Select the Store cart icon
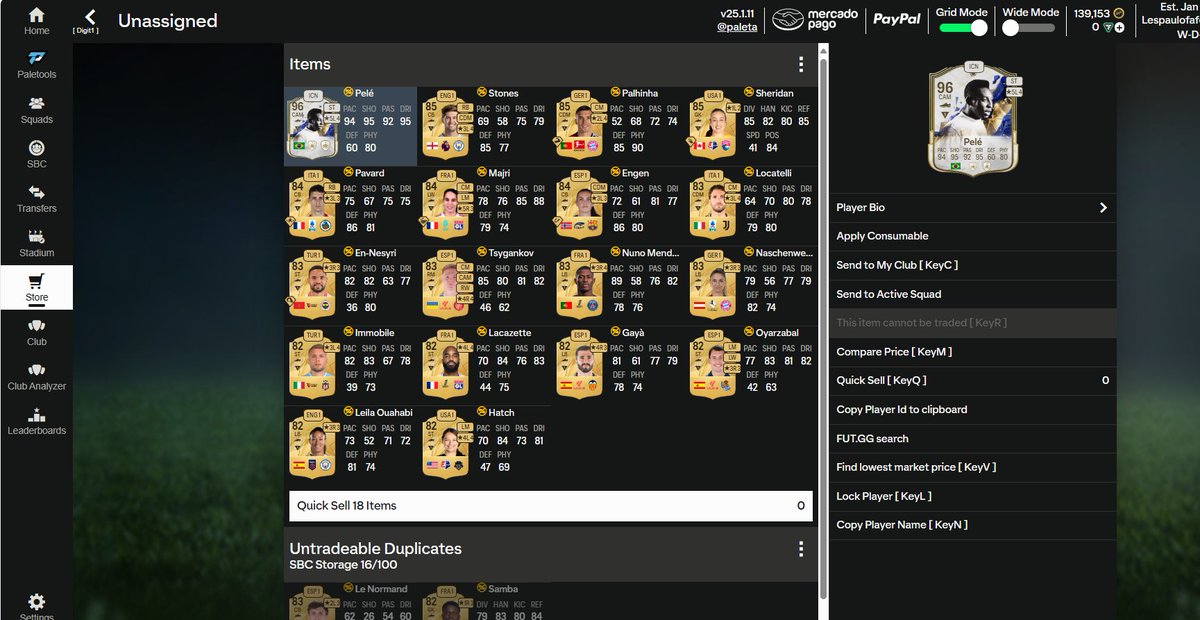Image resolution: width=1200 pixels, height=620 pixels. [x=36, y=287]
